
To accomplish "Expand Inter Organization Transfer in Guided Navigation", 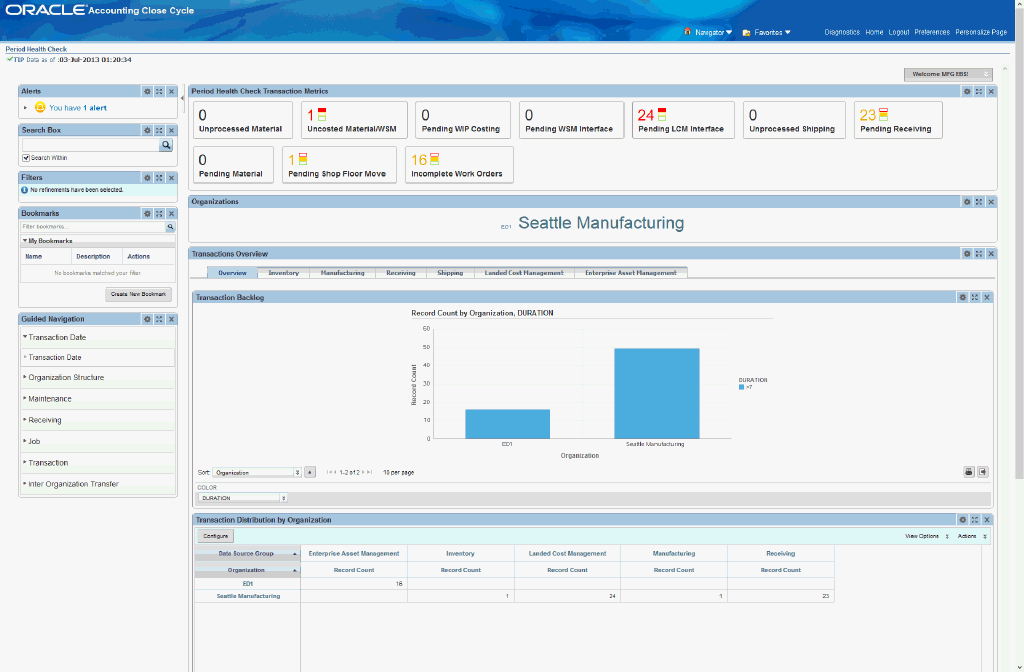I will (25, 484).
